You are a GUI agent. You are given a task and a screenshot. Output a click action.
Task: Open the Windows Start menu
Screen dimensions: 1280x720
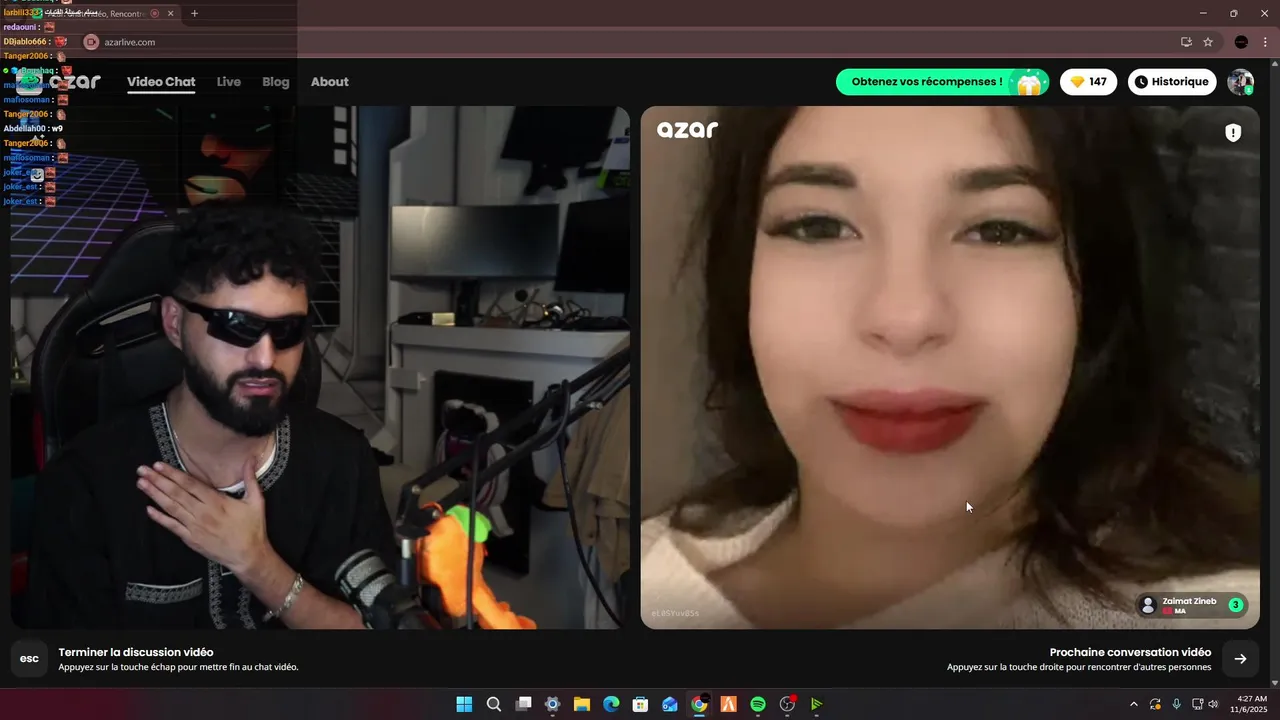click(464, 704)
